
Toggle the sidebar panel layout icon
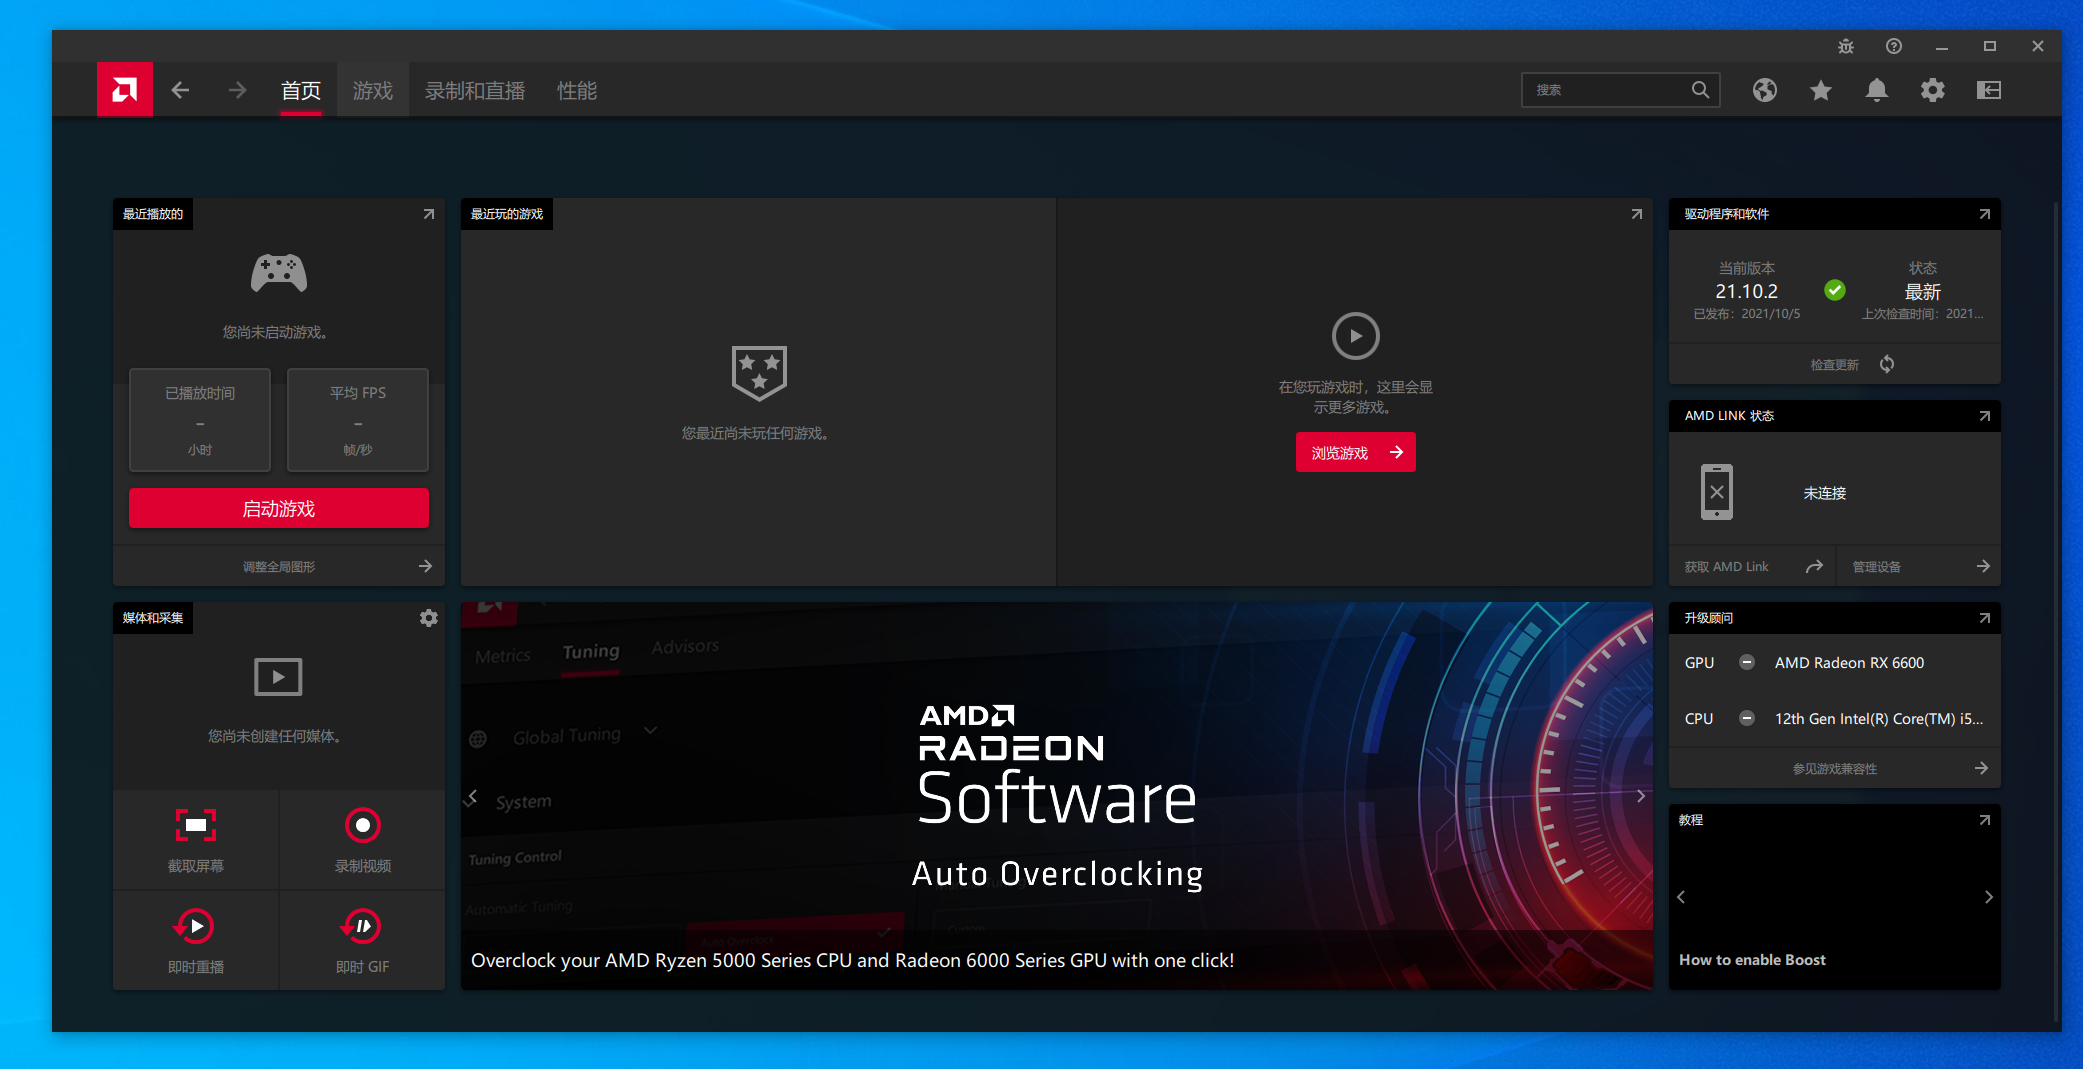click(1989, 90)
